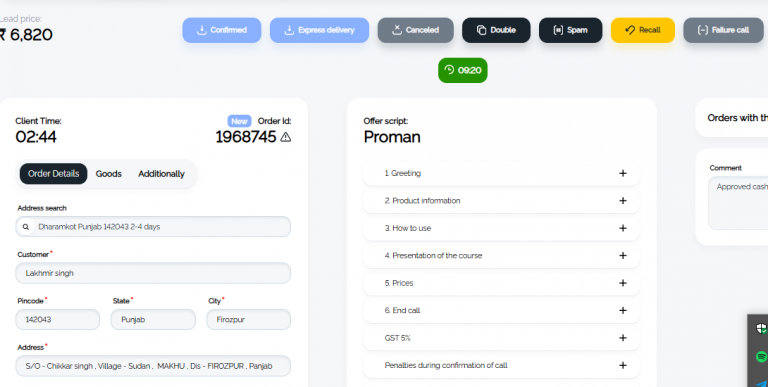Switch to the Goods tab

pyautogui.click(x=109, y=174)
